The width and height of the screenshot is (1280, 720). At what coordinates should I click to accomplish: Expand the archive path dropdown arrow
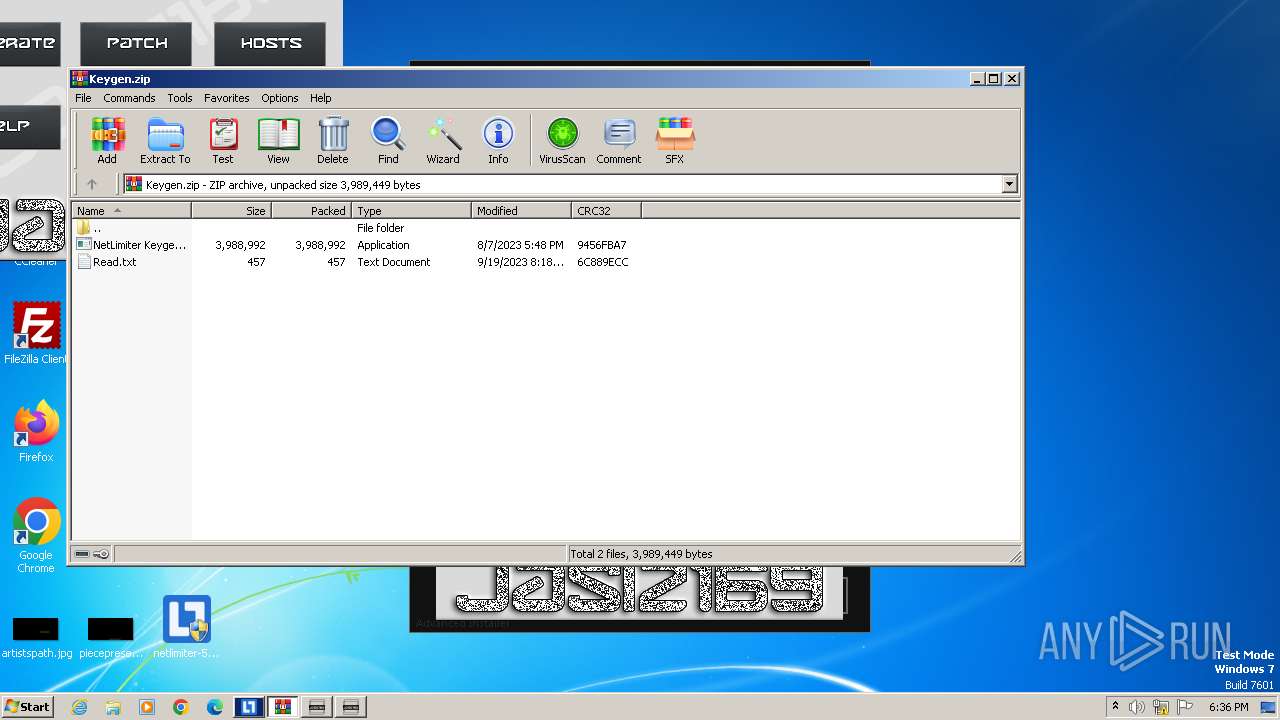pyautogui.click(x=1009, y=184)
